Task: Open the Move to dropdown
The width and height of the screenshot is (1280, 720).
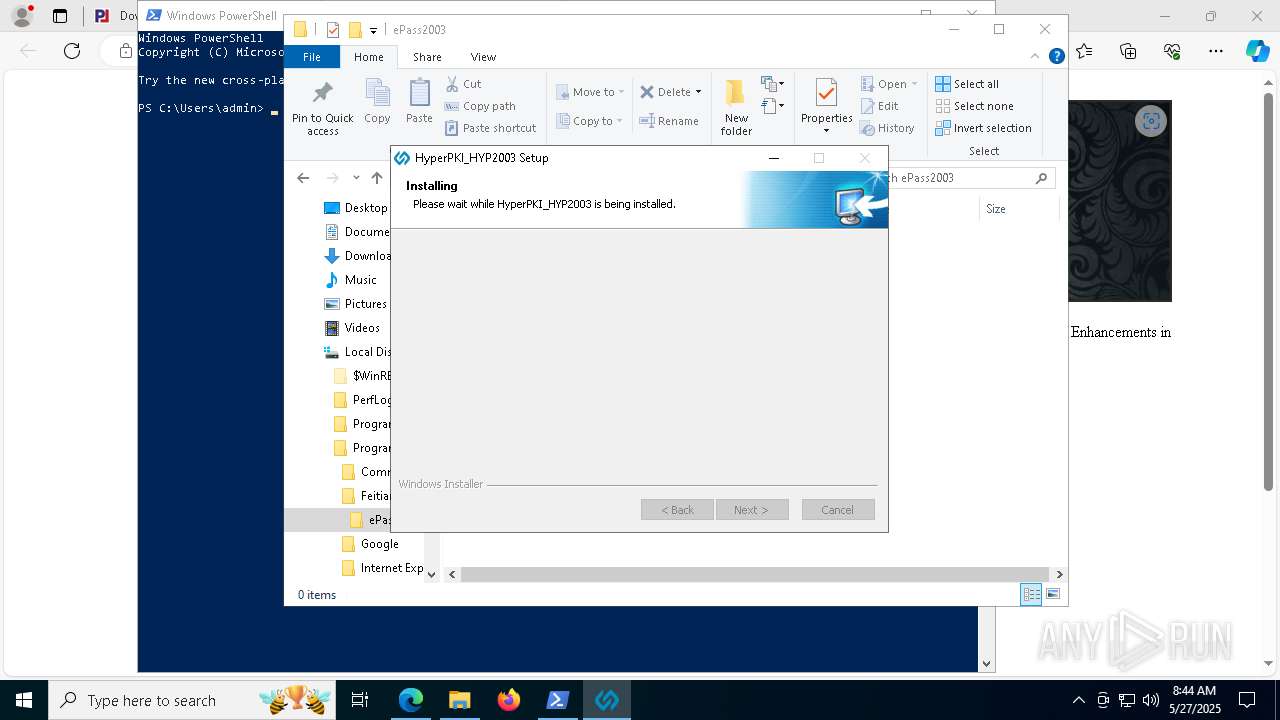Action: coord(590,92)
